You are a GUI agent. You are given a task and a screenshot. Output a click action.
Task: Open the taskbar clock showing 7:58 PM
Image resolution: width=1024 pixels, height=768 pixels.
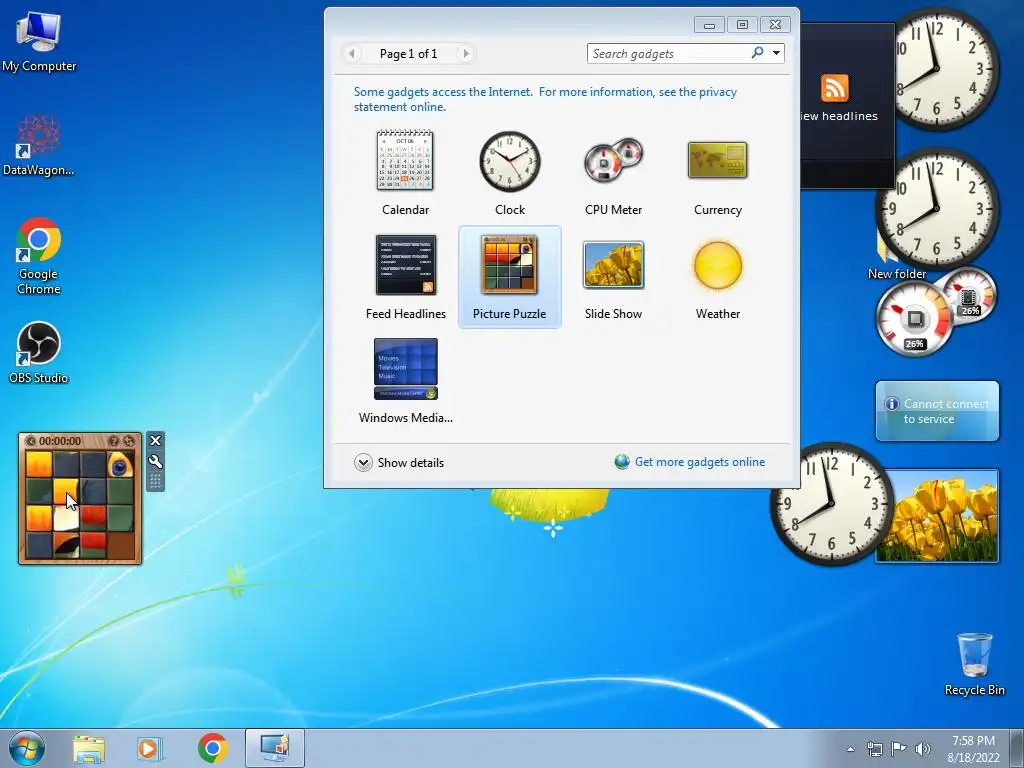[x=973, y=749]
